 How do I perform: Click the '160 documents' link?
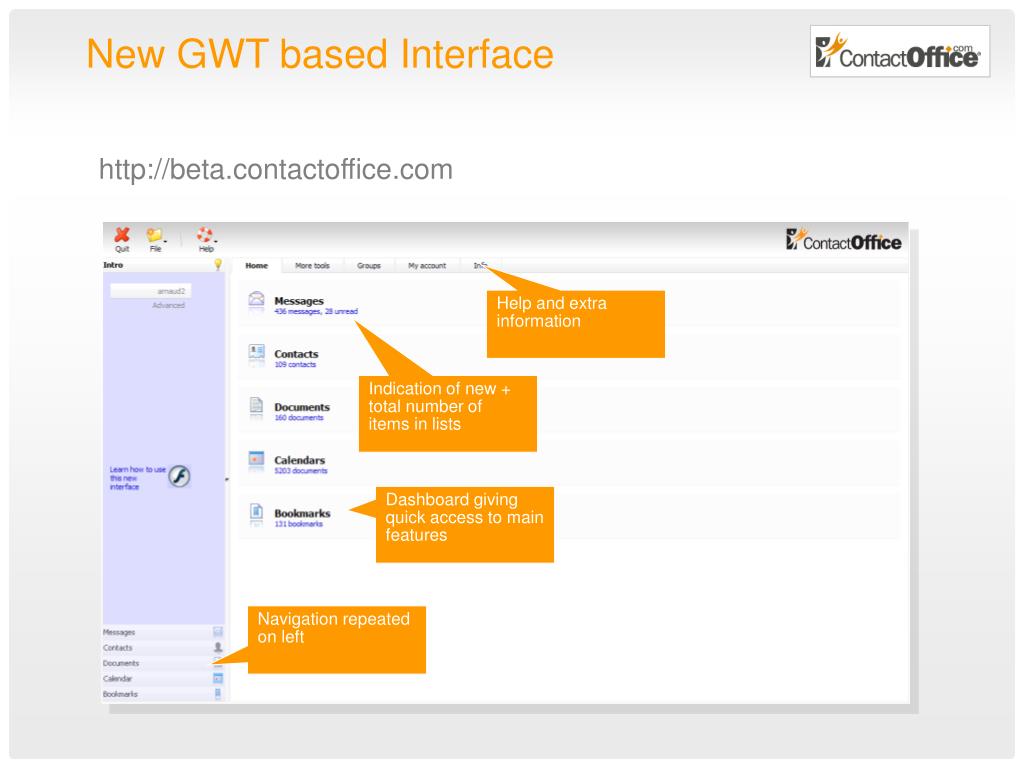tap(299, 418)
